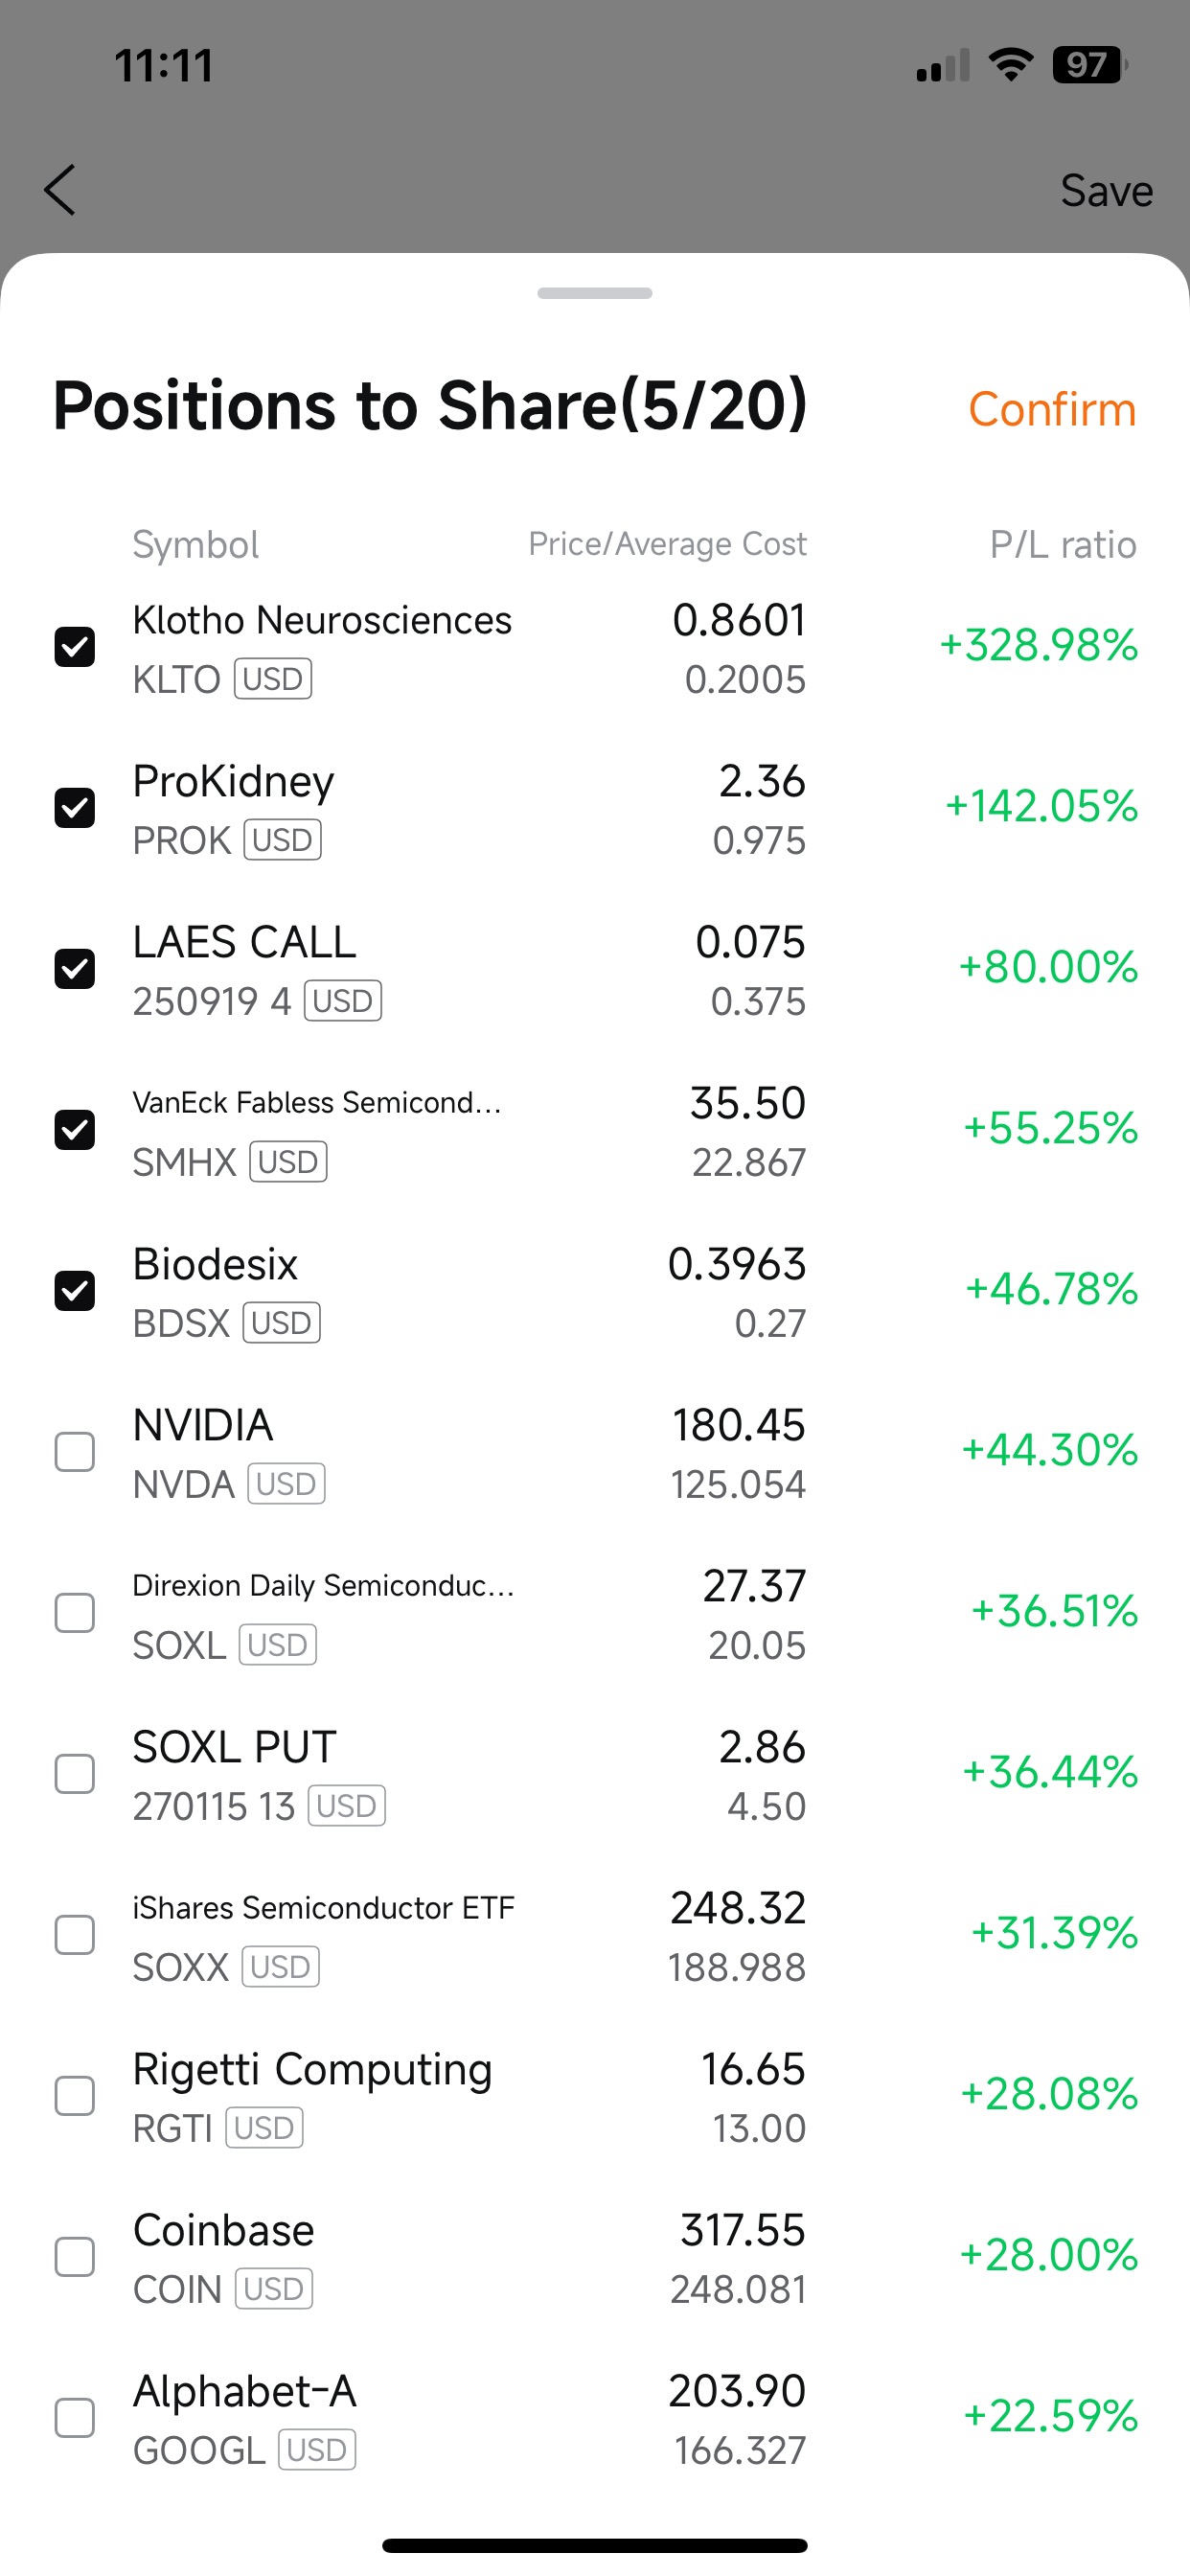The image size is (1190, 2576).
Task: Tap the orange Confirm button
Action: click(1052, 409)
